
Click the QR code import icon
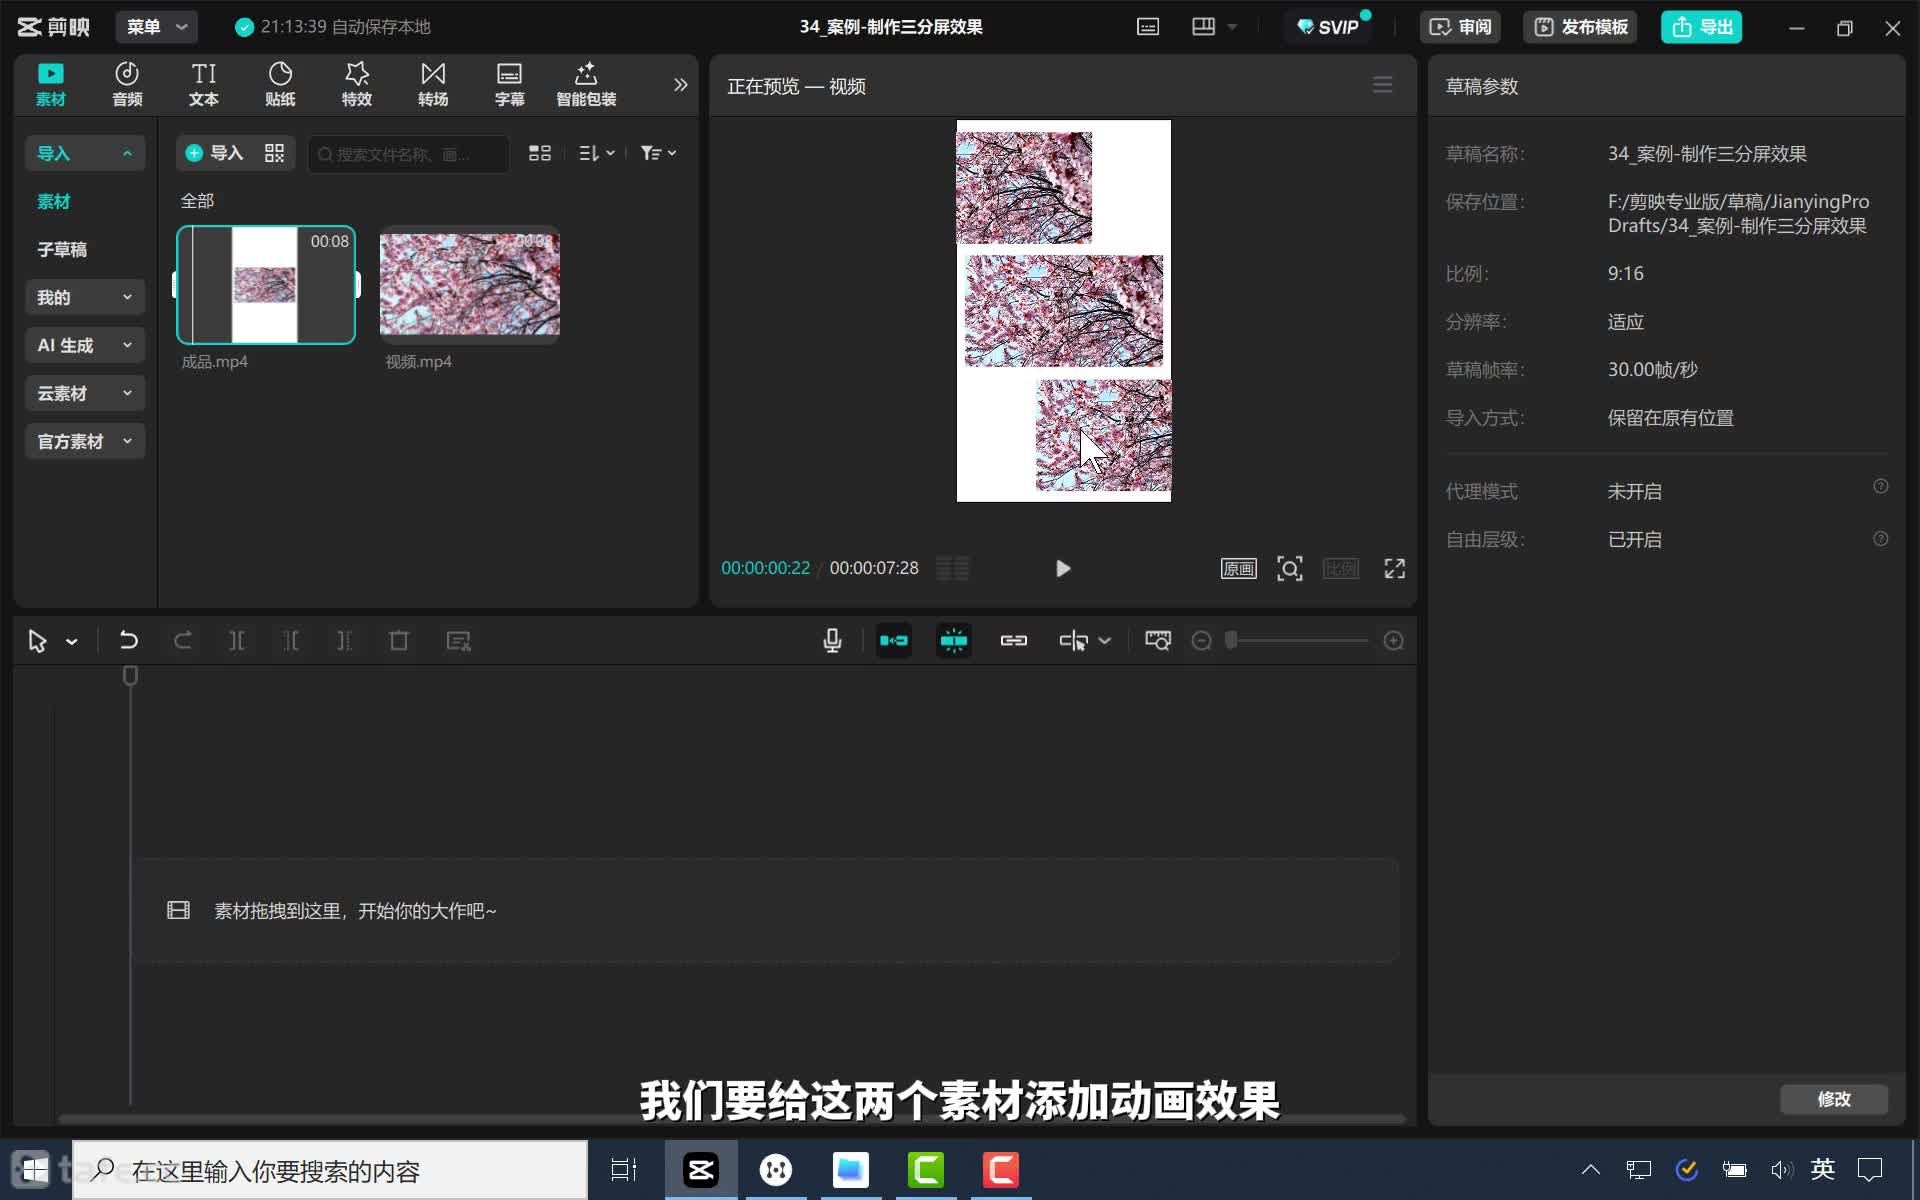click(x=274, y=153)
